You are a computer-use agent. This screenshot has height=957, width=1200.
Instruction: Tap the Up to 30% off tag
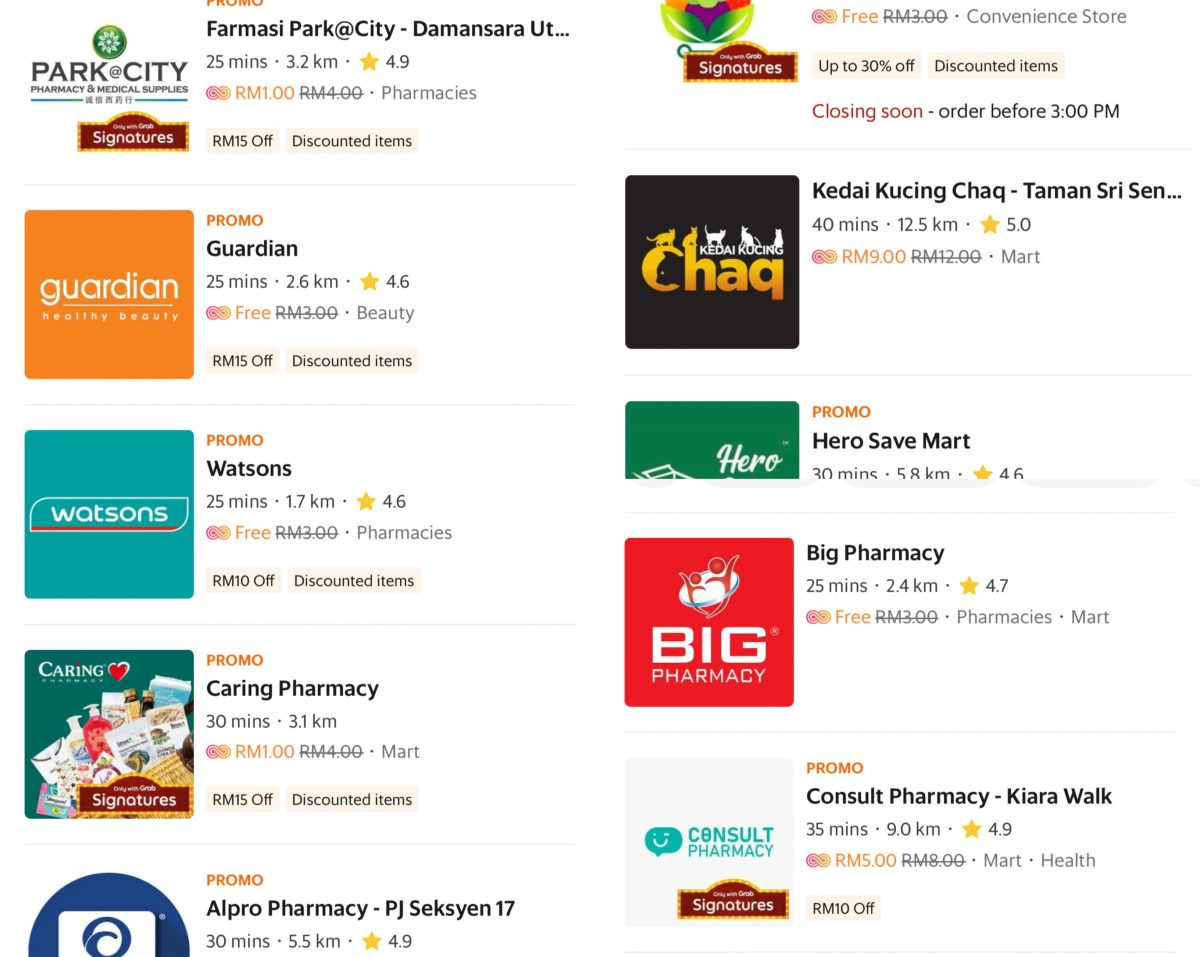(866, 66)
